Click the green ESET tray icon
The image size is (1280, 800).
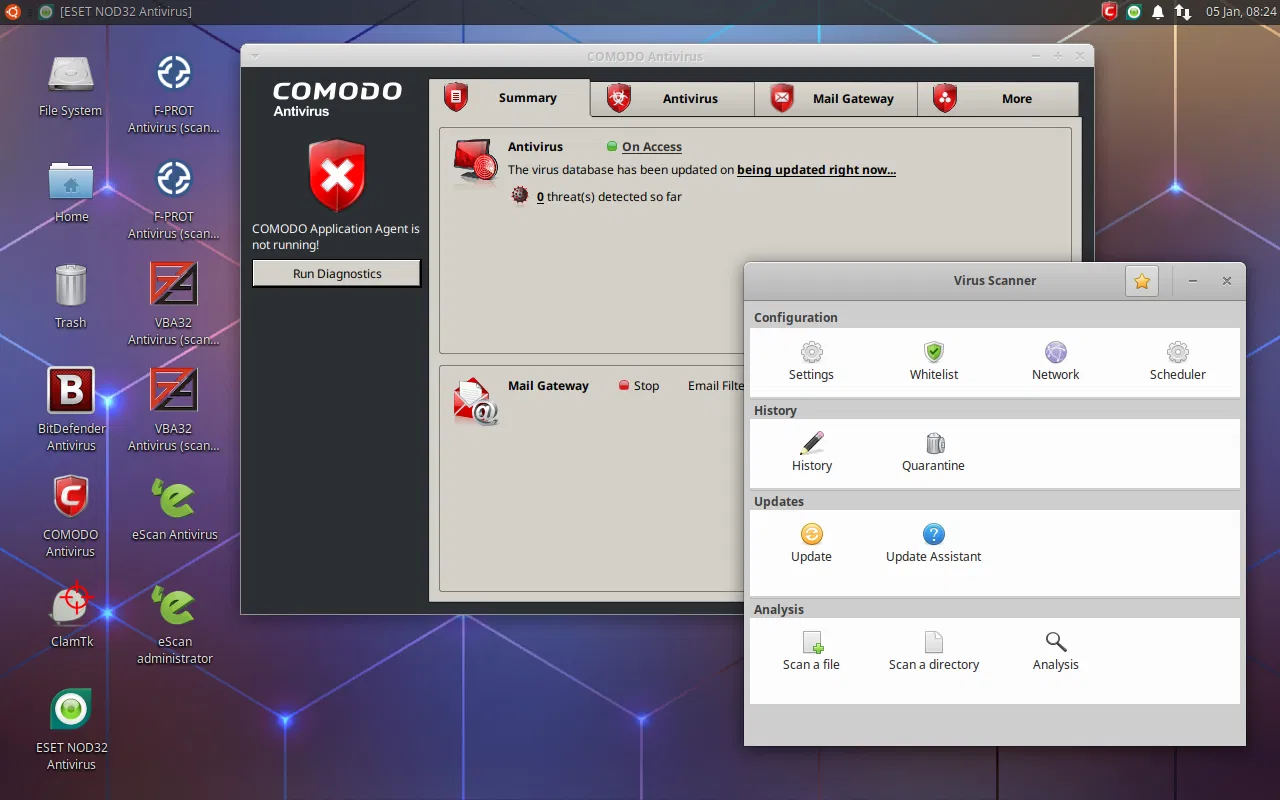click(1133, 12)
